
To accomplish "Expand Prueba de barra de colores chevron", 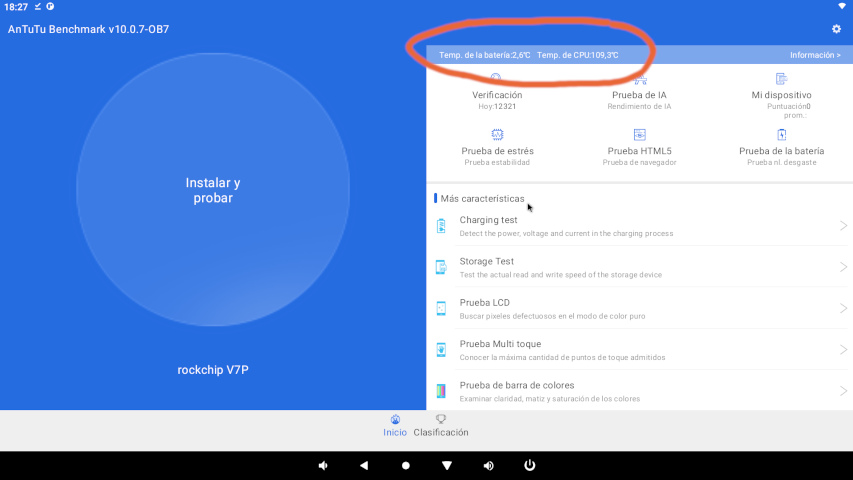I will [843, 391].
